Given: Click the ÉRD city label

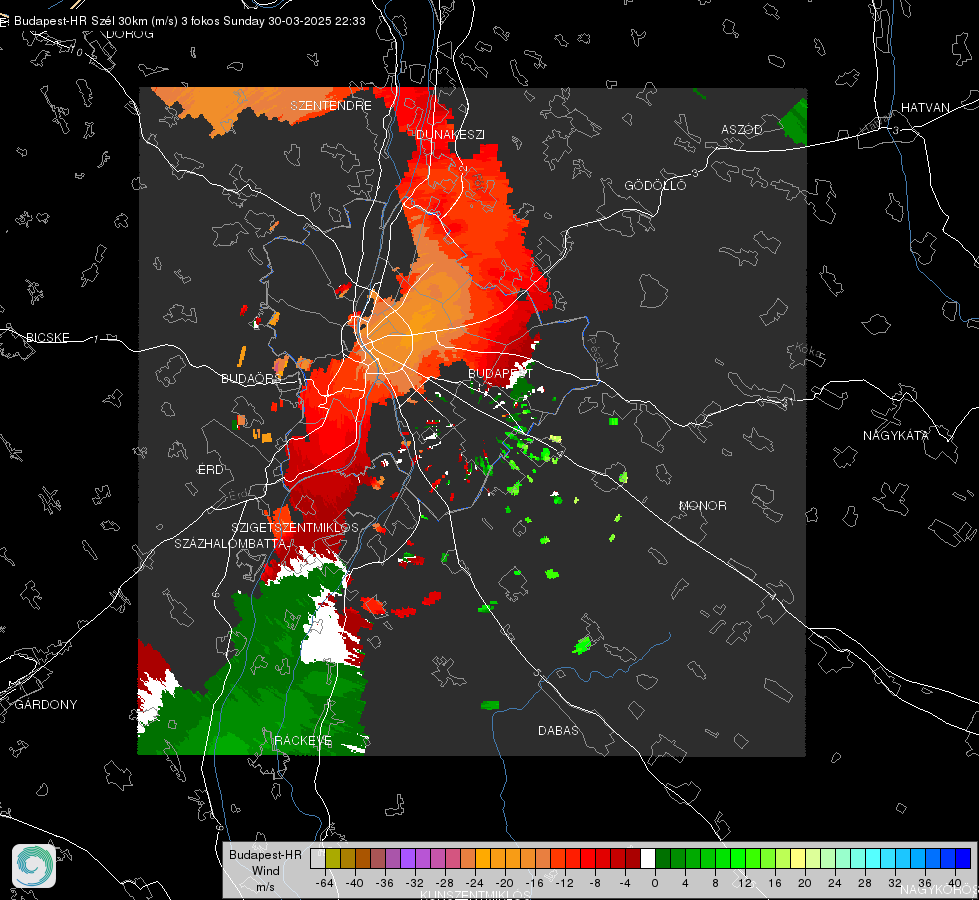Looking at the screenshot, I should point(210,470).
